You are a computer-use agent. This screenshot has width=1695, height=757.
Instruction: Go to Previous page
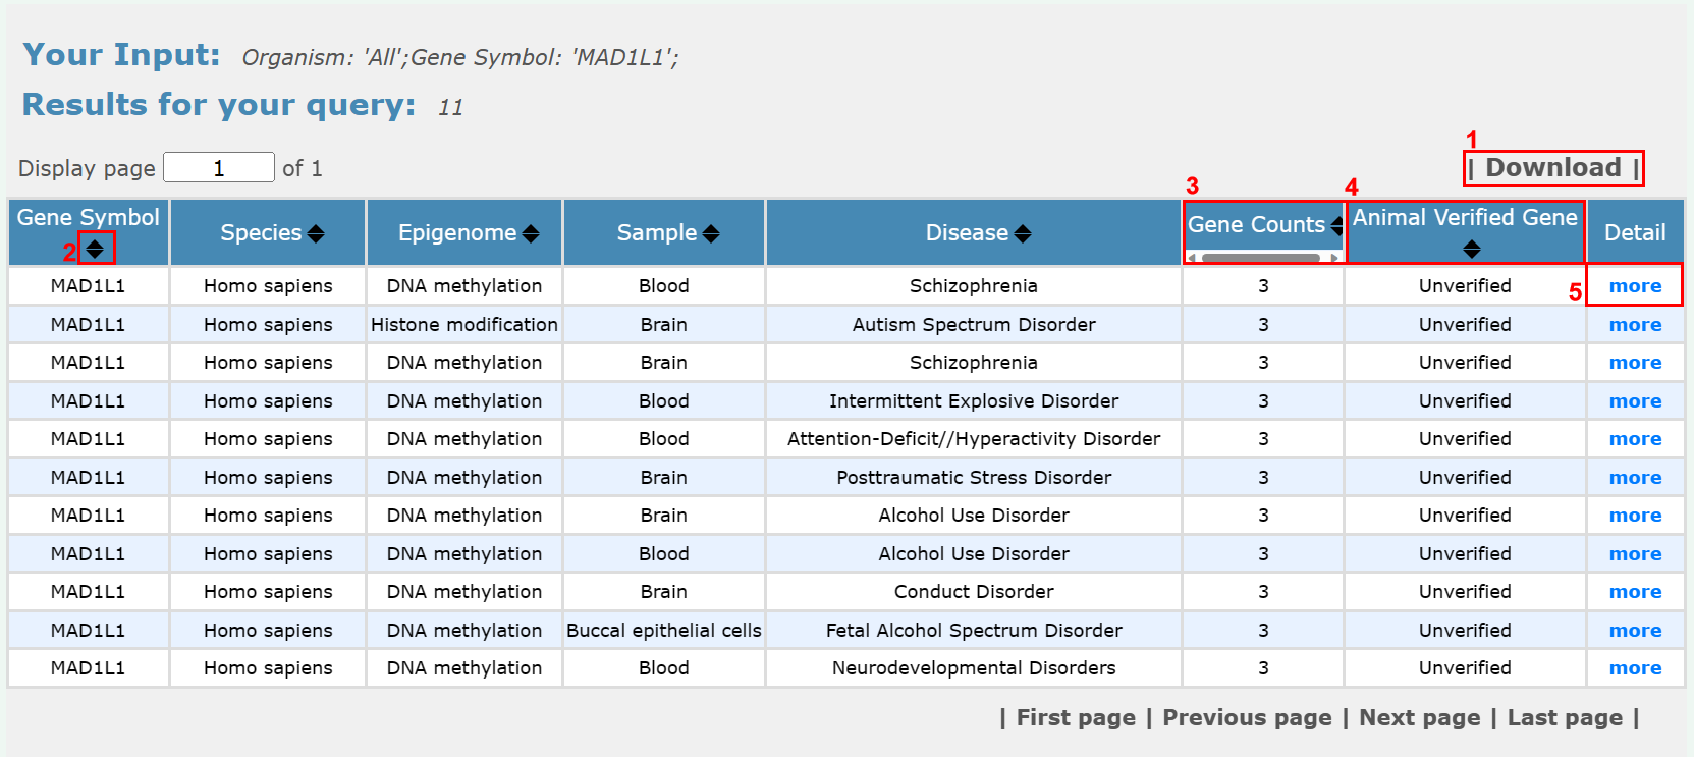pyautogui.click(x=1246, y=718)
